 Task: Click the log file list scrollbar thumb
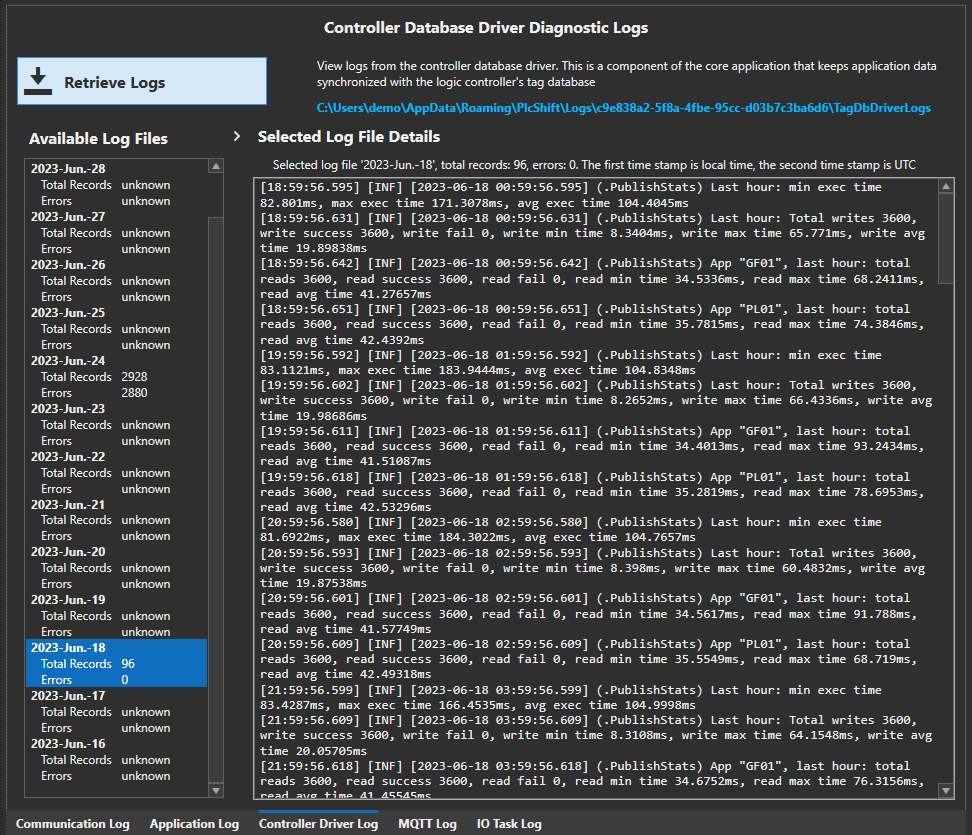click(216, 500)
